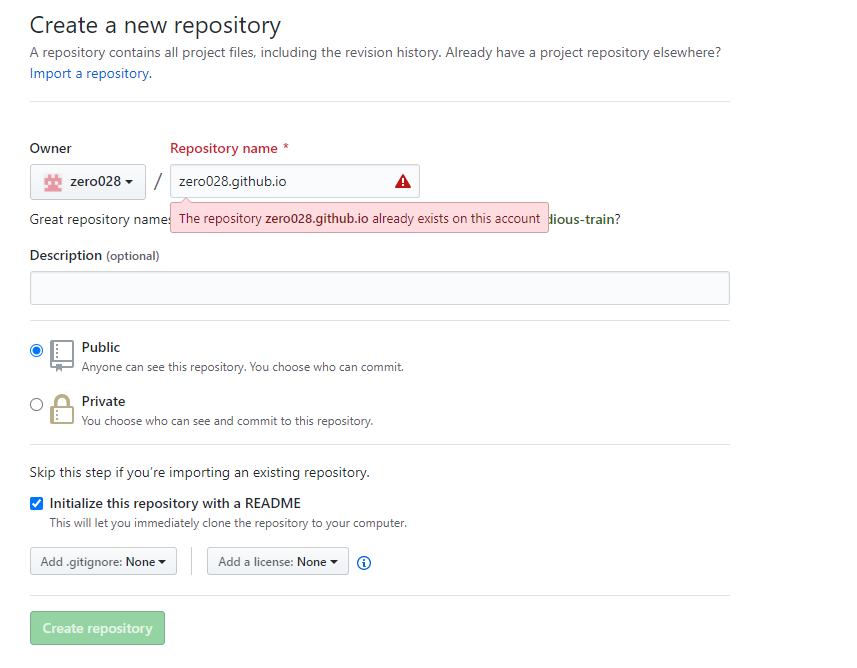Click into the Description text box

[380, 288]
